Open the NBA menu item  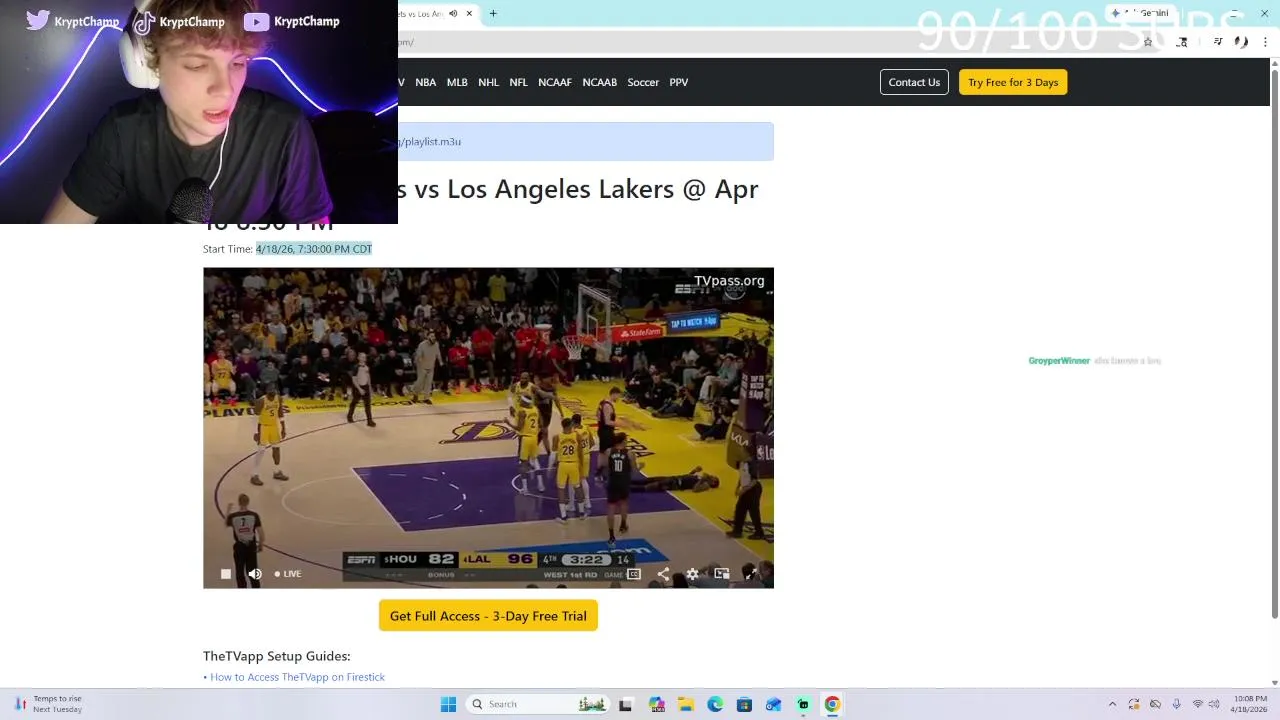point(426,82)
